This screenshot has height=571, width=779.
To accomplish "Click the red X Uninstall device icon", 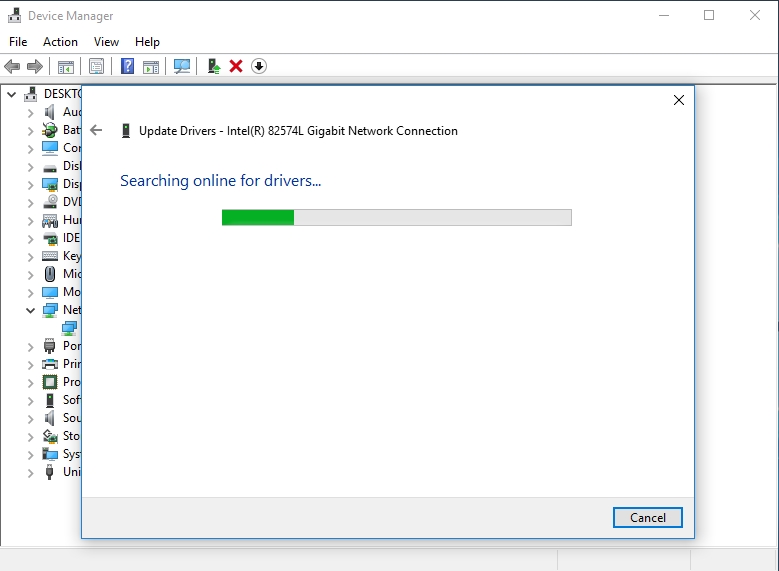I will coord(236,66).
